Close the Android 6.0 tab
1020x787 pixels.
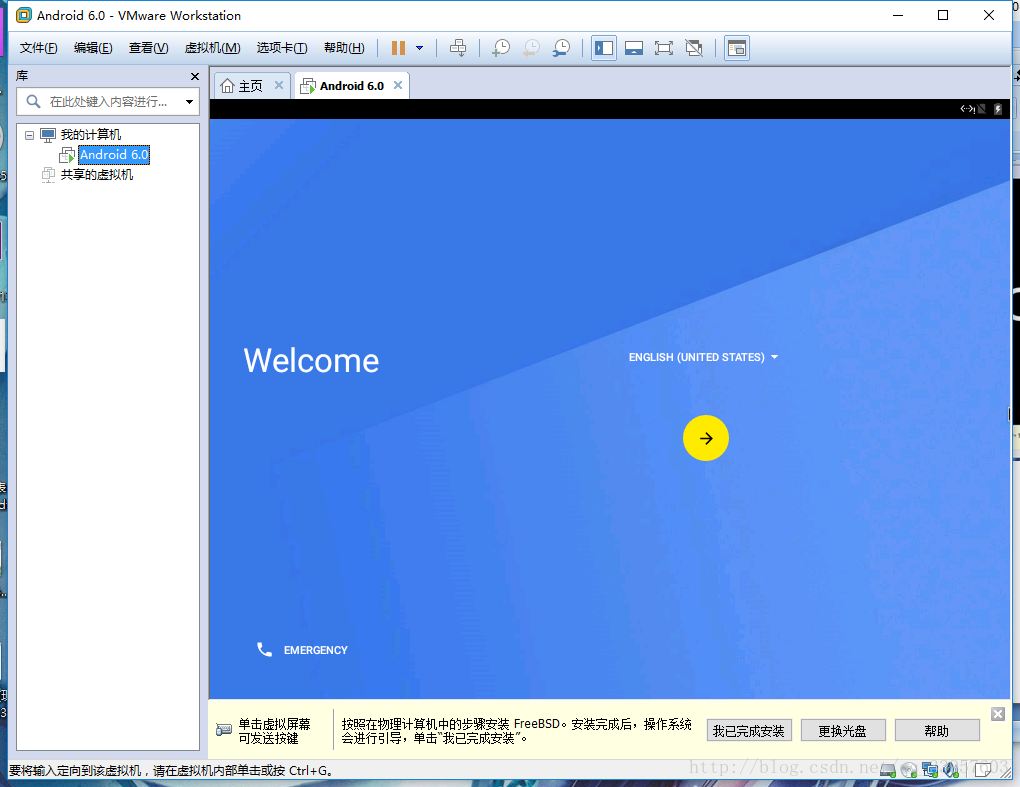[x=397, y=85]
